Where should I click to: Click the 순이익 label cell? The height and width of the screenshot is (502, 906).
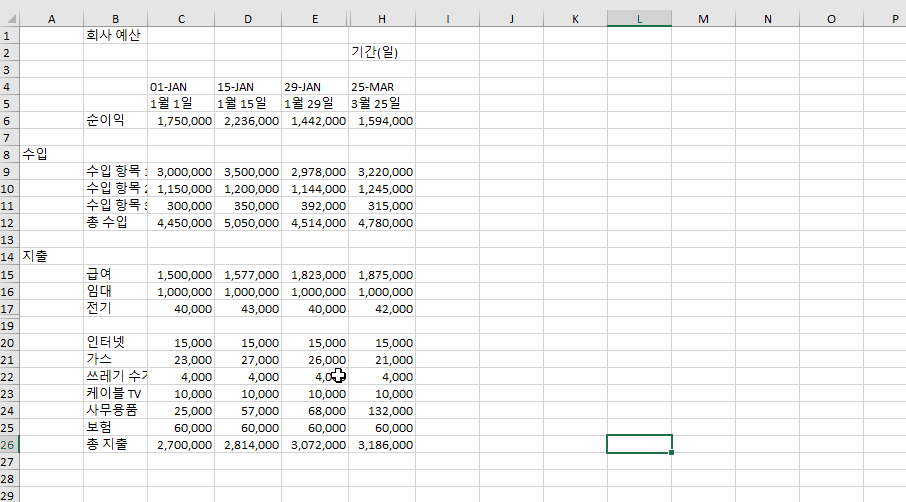116,121
